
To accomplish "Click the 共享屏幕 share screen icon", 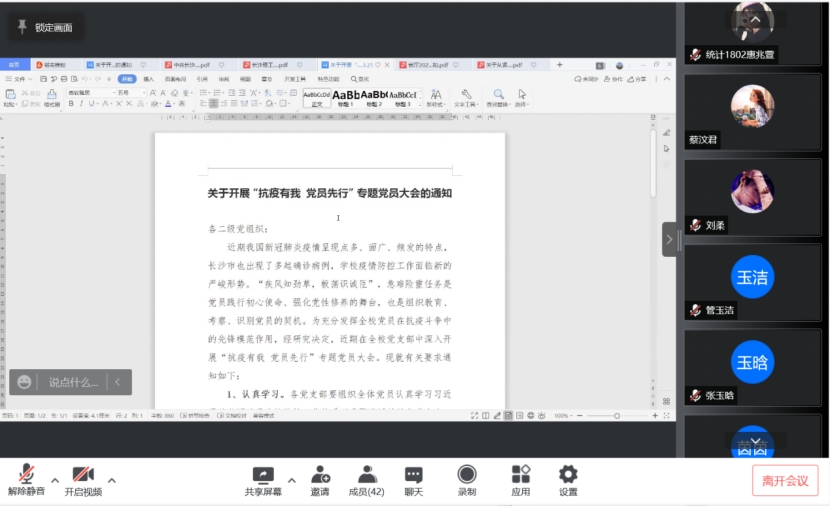I will coord(263,475).
